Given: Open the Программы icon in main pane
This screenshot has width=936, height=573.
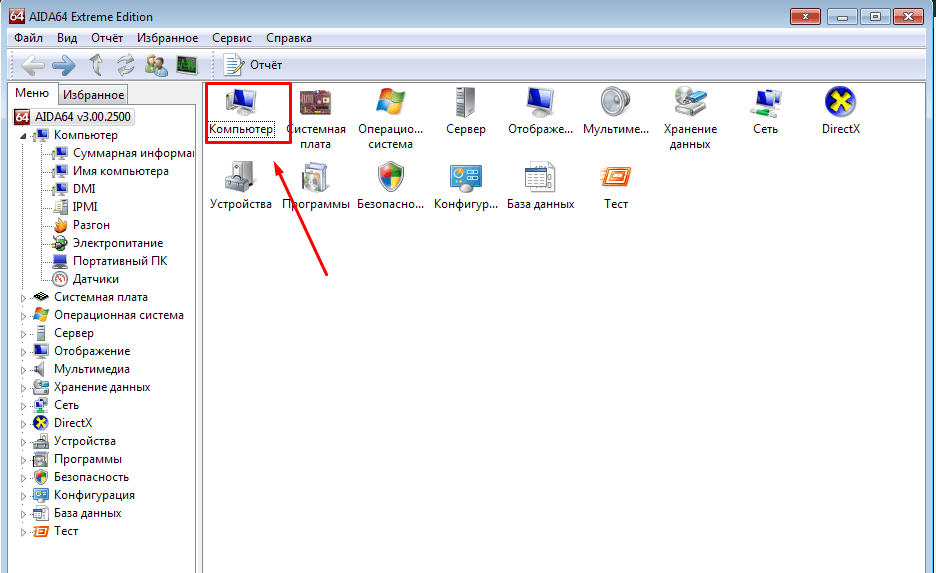Looking at the screenshot, I should coord(315,186).
